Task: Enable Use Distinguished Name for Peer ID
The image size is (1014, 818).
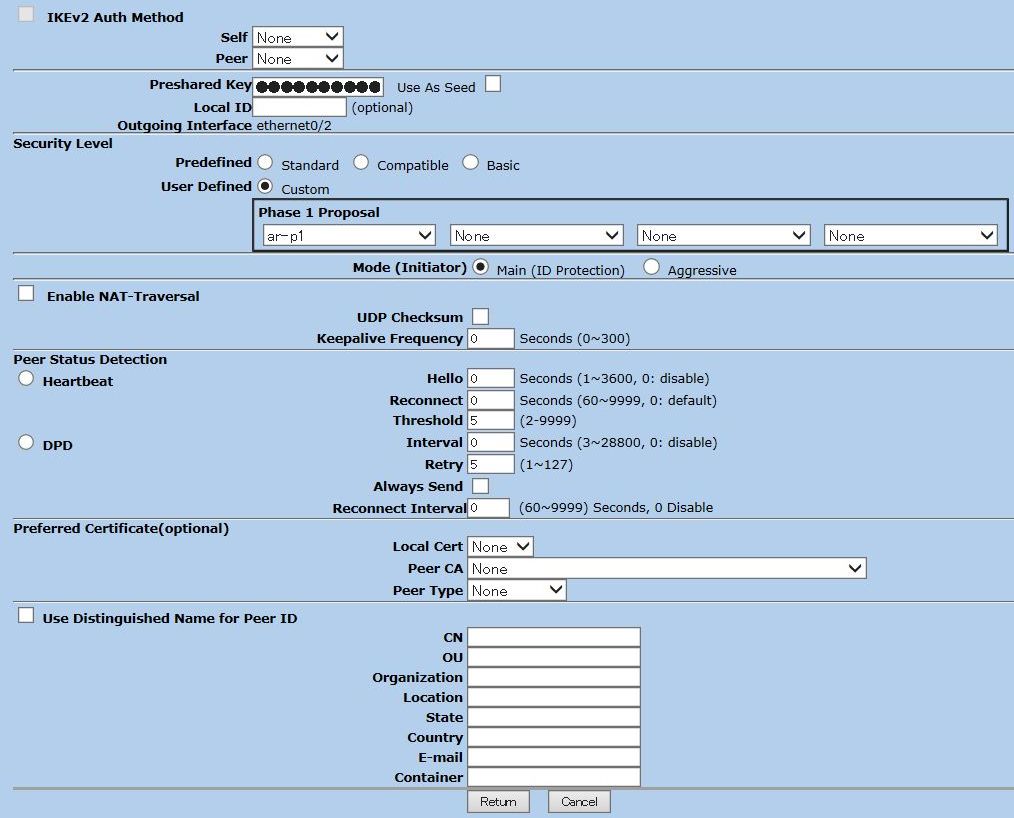Action: click(x=26, y=616)
